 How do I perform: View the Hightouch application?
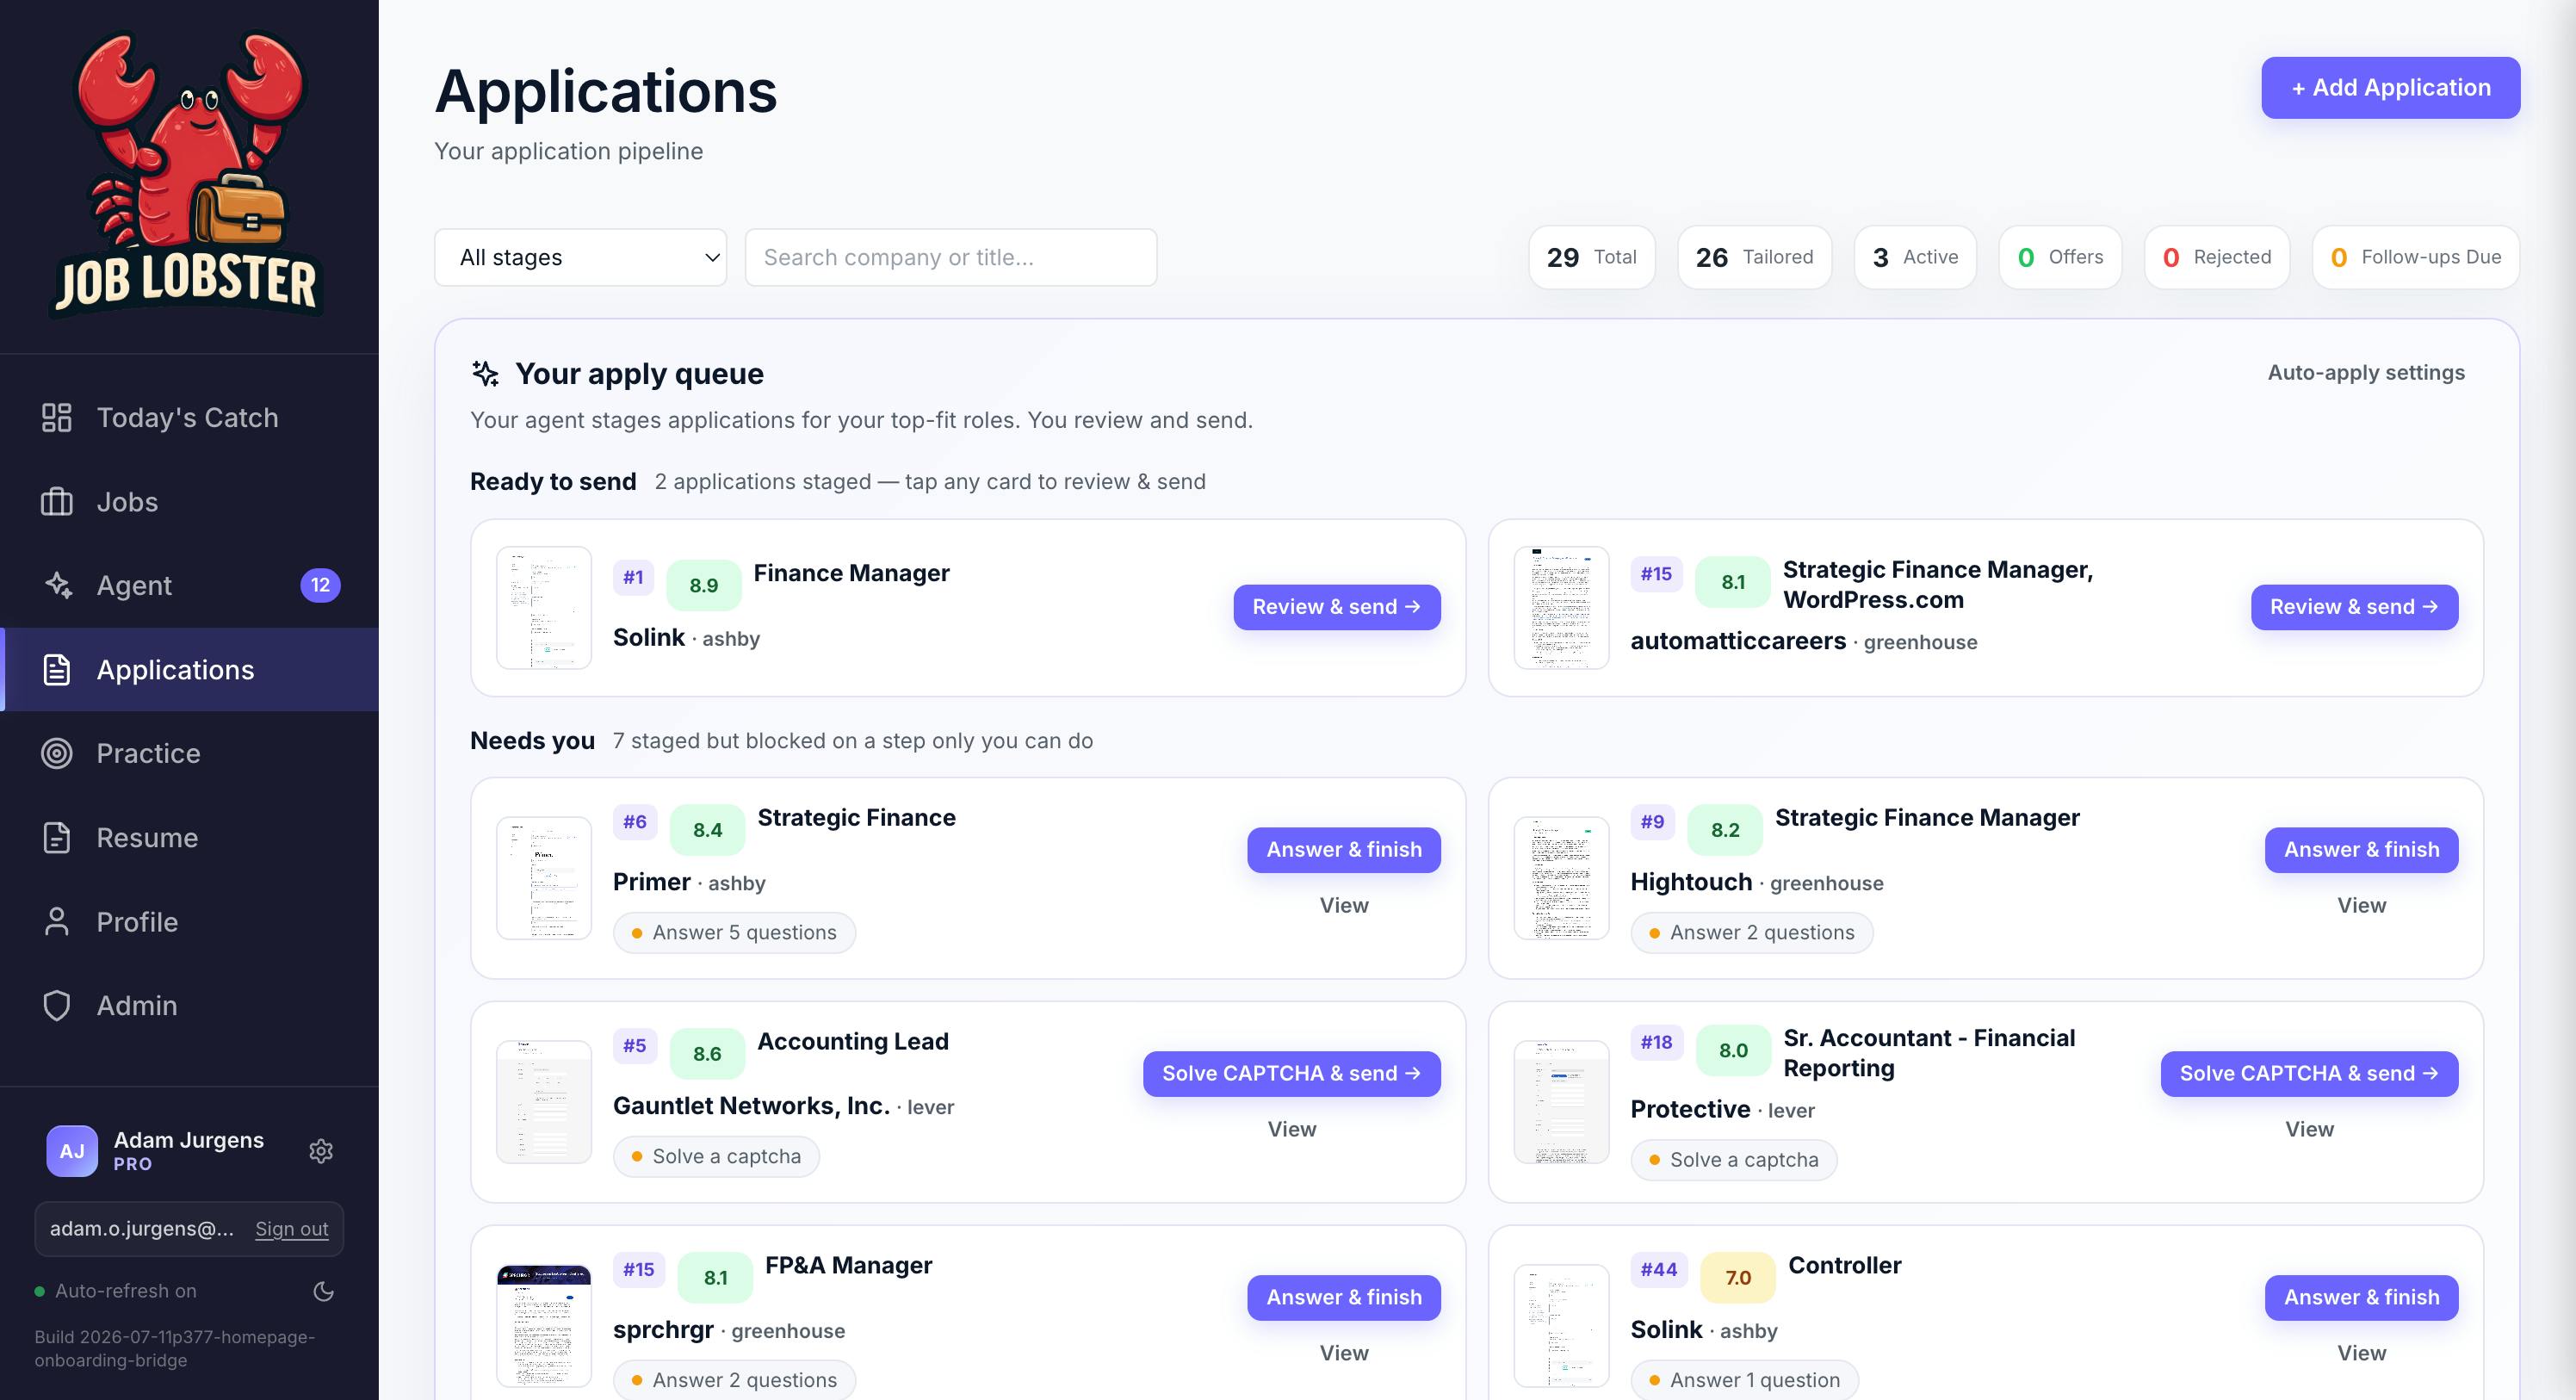(2361, 905)
